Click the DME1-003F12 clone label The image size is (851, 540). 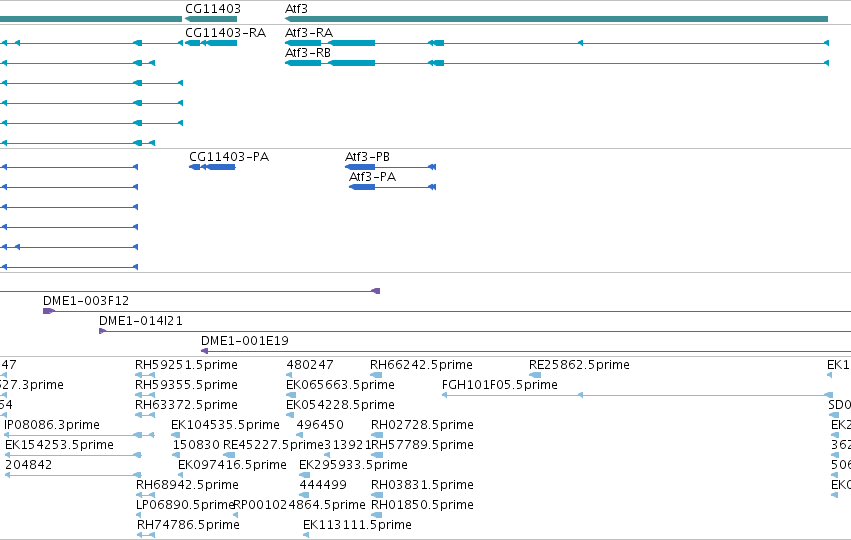pos(86,301)
